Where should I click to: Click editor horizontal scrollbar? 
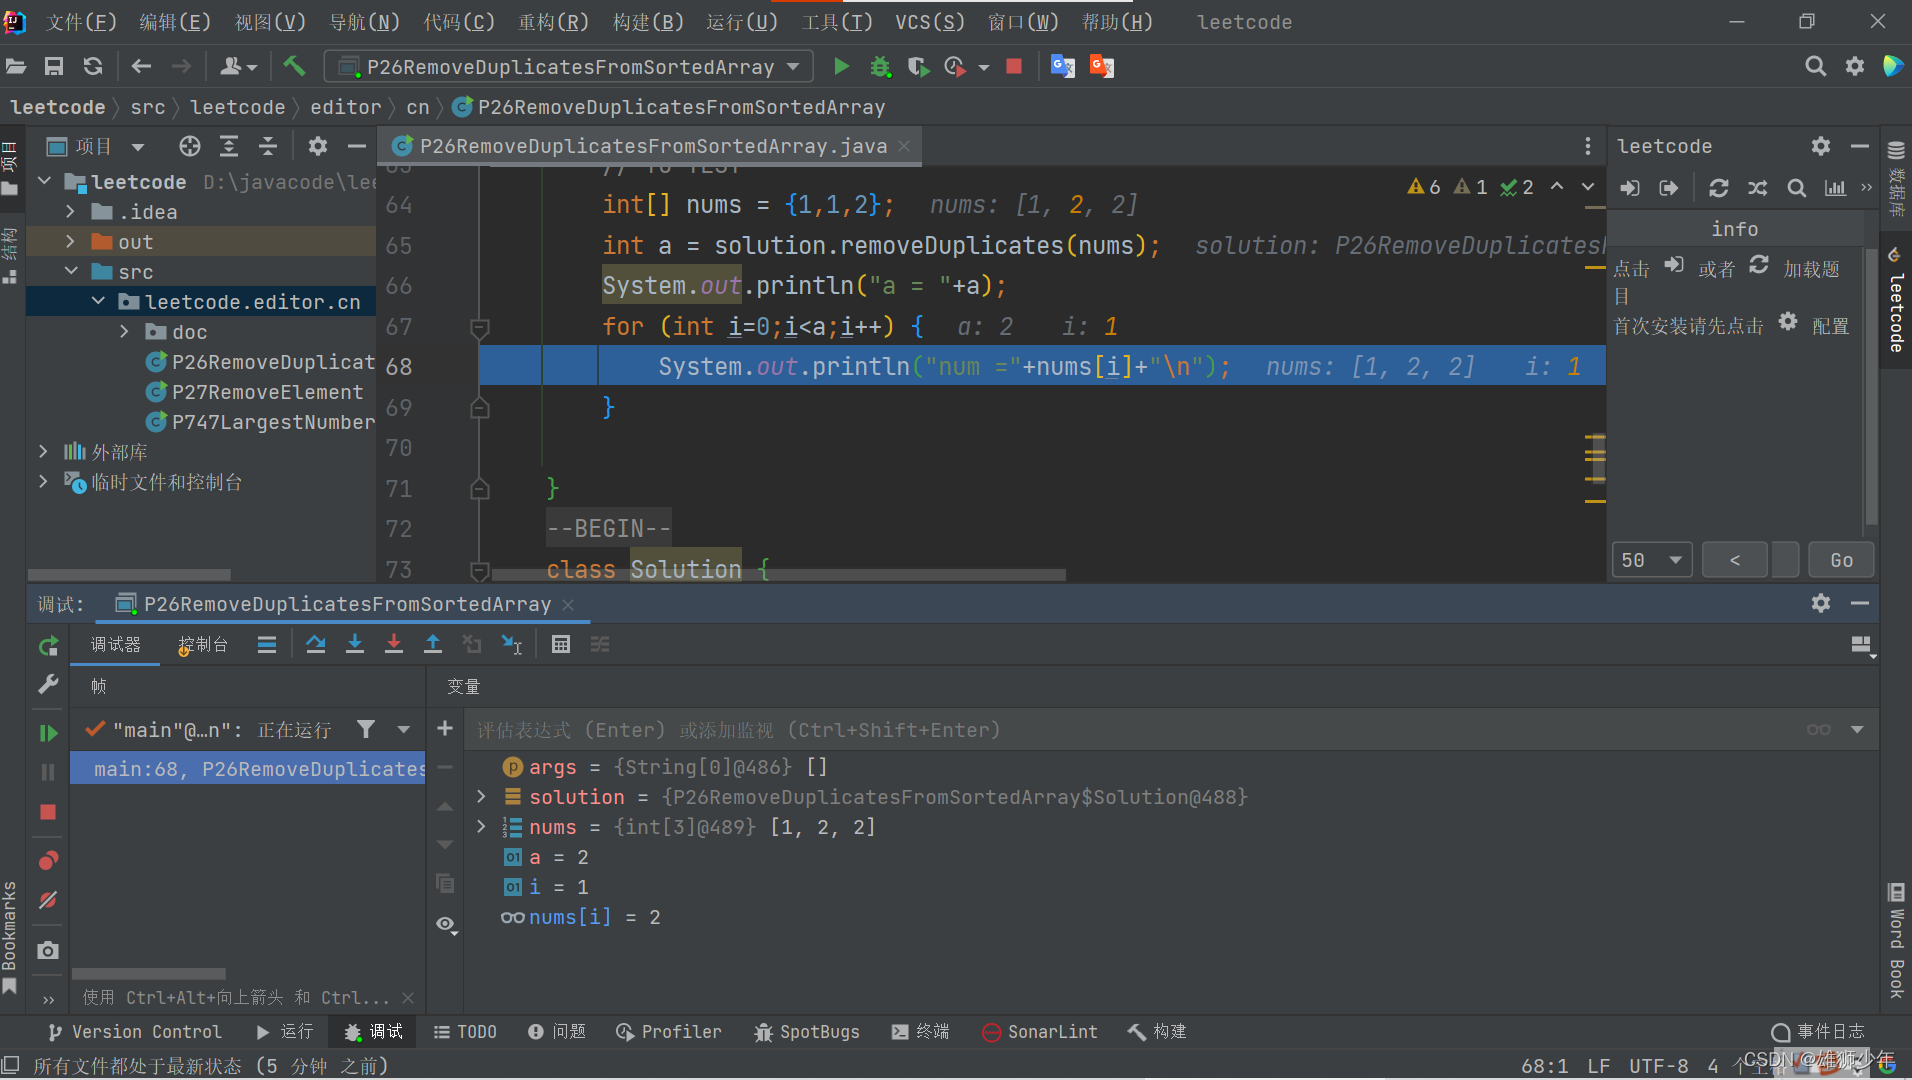pyautogui.click(x=778, y=575)
